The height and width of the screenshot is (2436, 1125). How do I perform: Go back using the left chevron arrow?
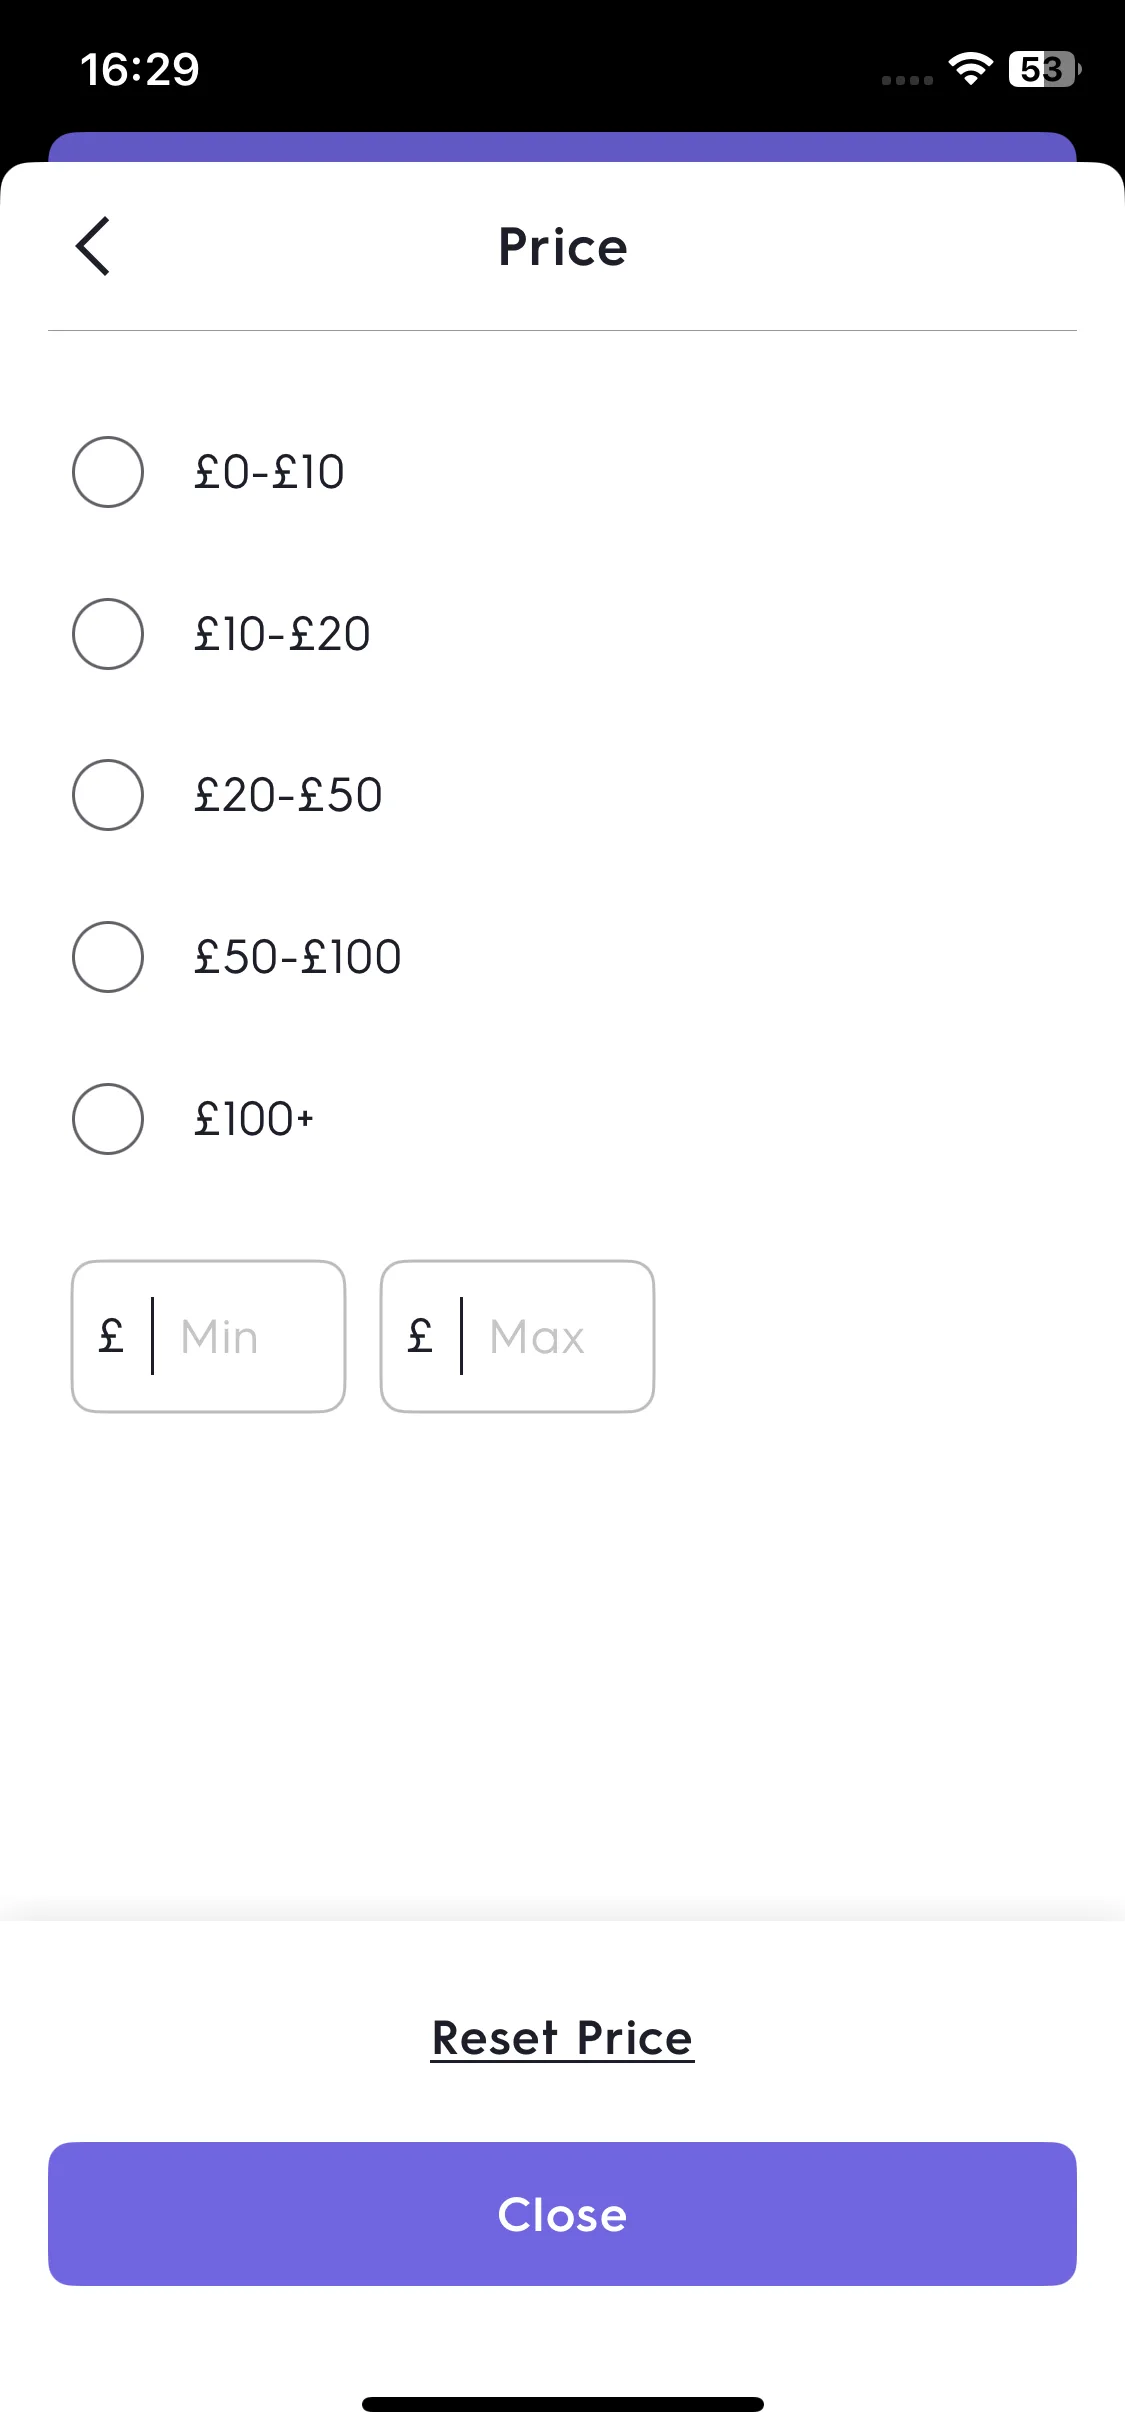(92, 246)
